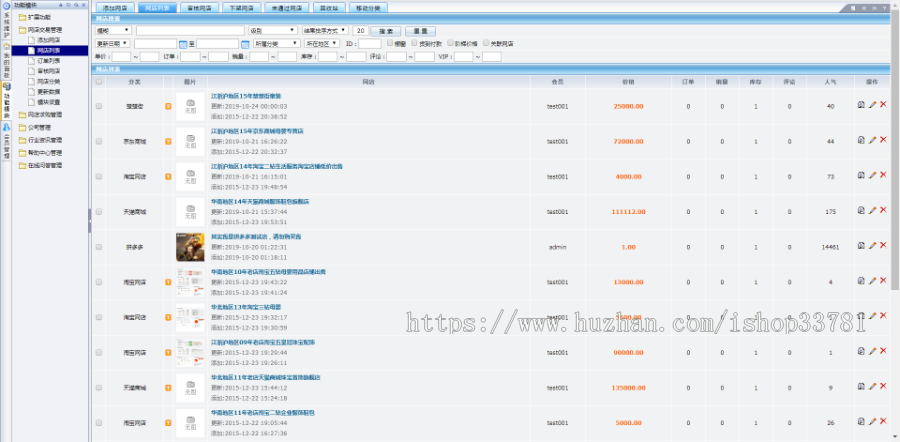The width and height of the screenshot is (900, 442).
Task: Toggle the select-all checkbox in the table header
Action: (99, 81)
